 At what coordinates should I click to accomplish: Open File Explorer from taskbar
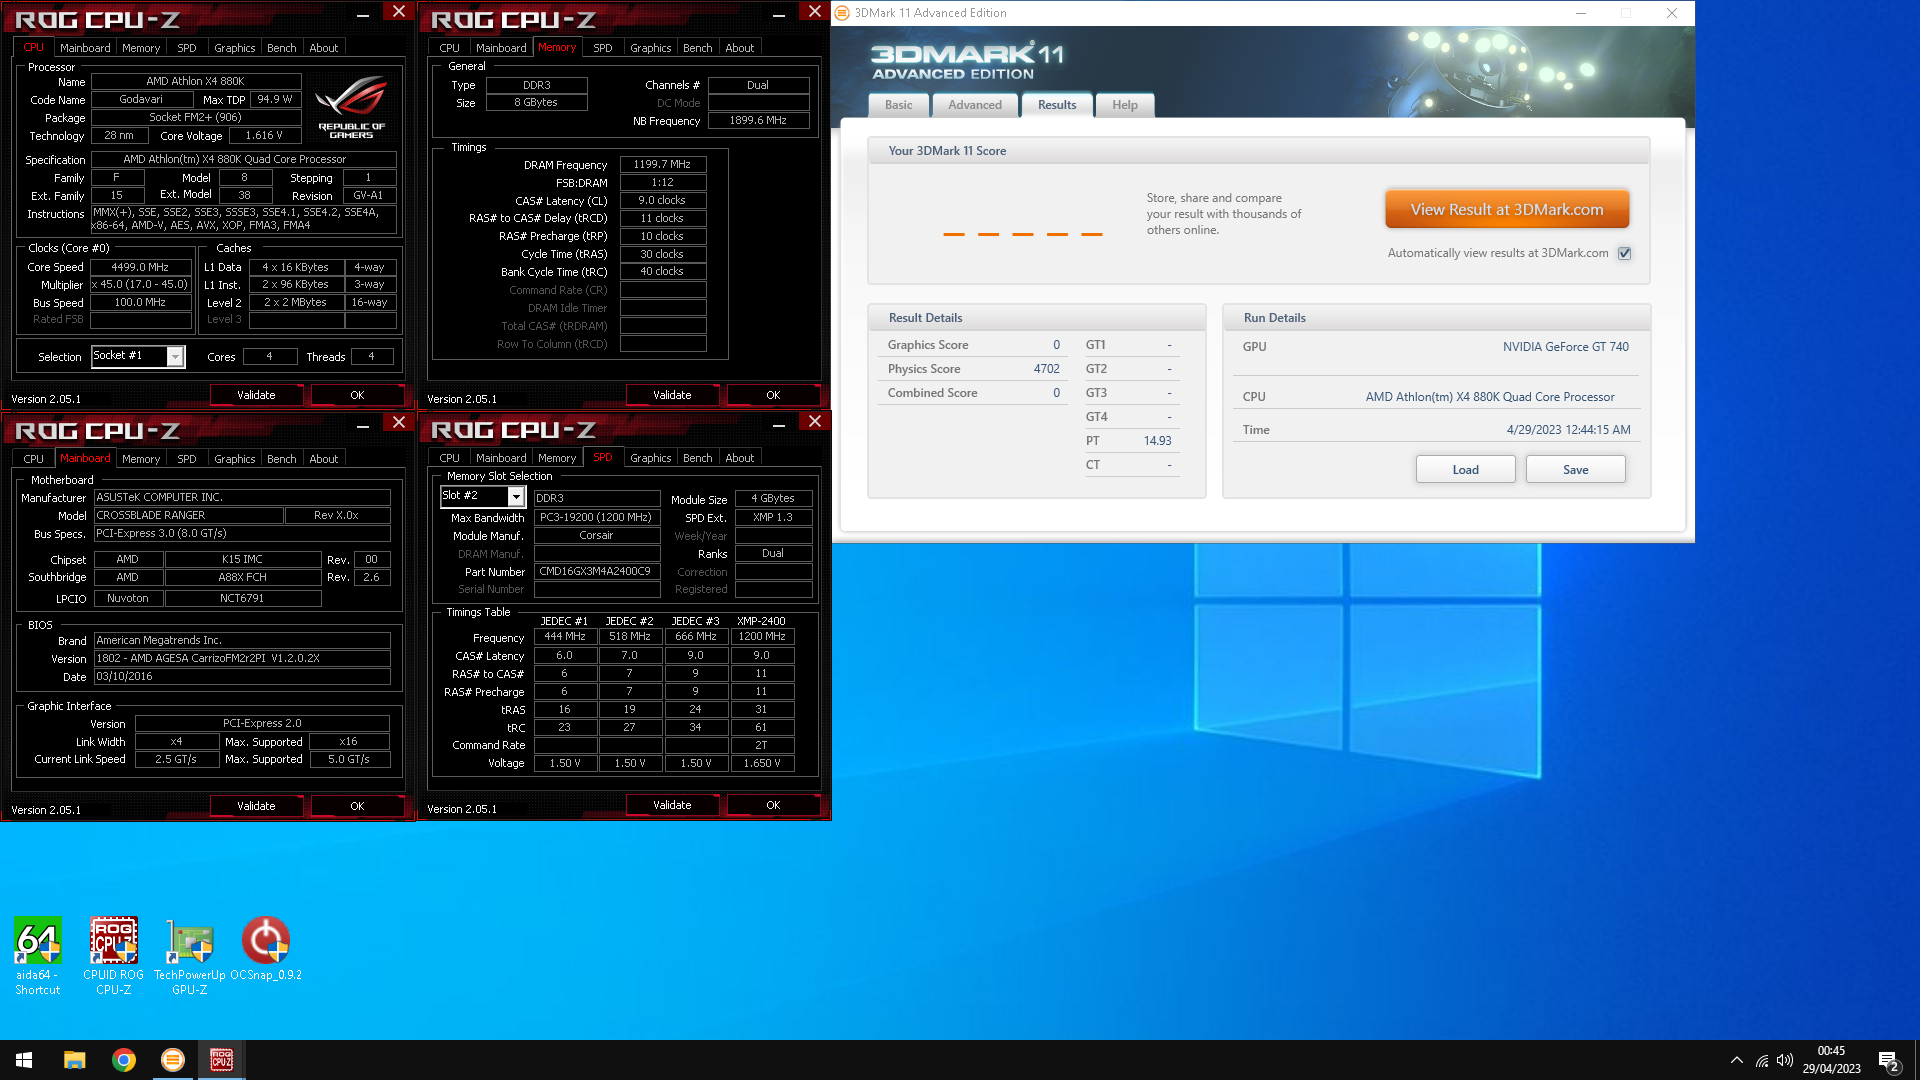[74, 1060]
